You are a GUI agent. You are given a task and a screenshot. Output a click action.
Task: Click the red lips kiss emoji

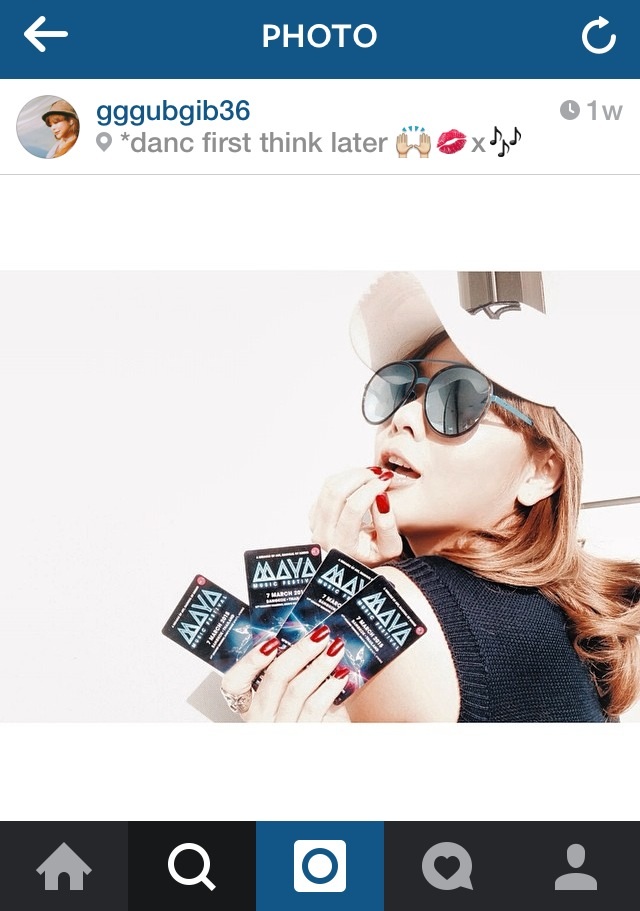[x=452, y=142]
